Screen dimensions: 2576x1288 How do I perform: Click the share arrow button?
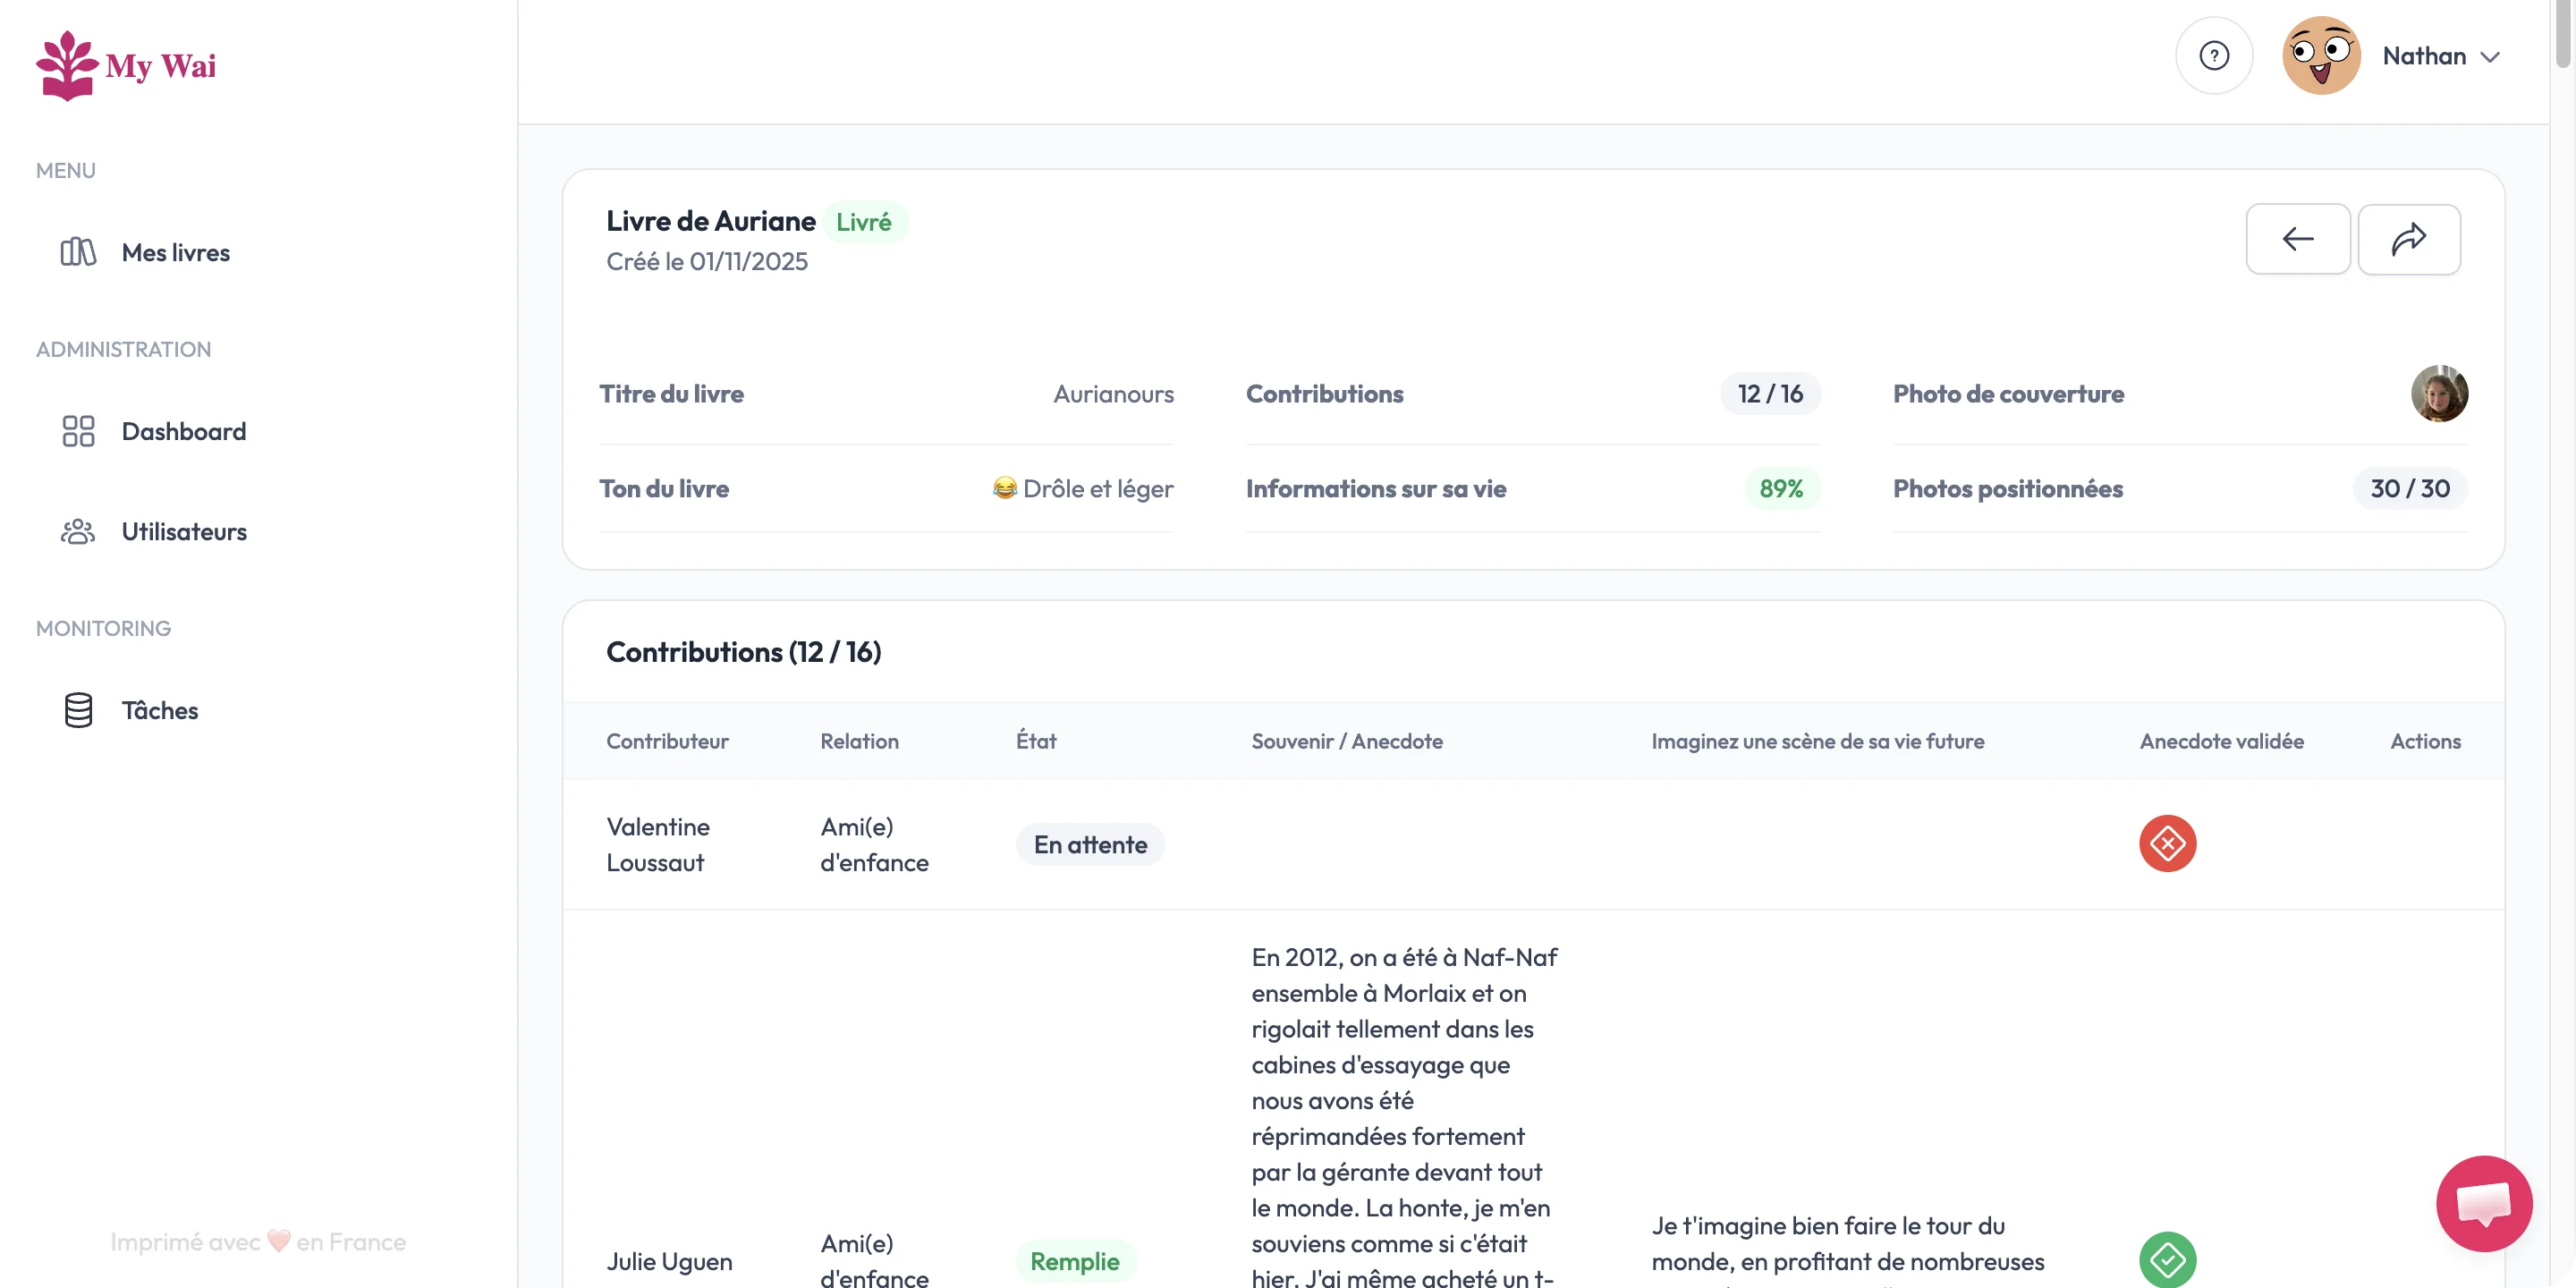(x=2408, y=239)
